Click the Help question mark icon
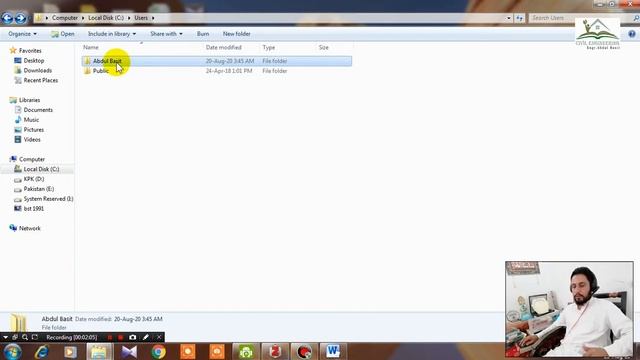This screenshot has width=640, height=360. click(x=632, y=34)
